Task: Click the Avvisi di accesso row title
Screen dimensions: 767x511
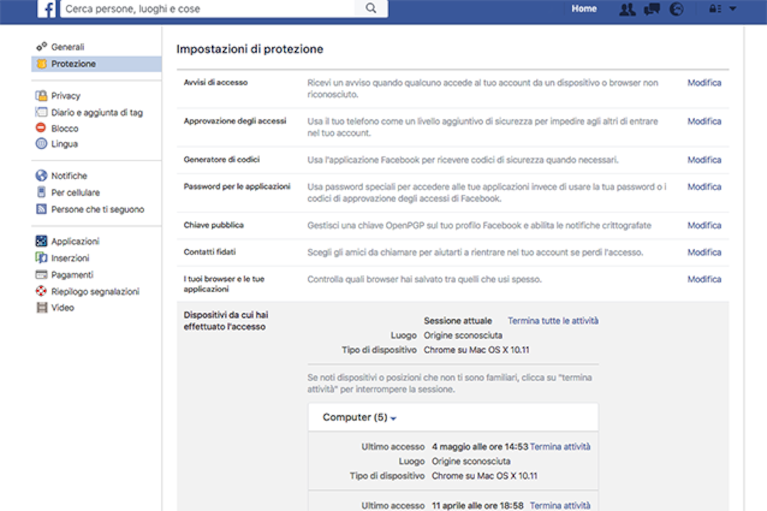Action: [216, 83]
